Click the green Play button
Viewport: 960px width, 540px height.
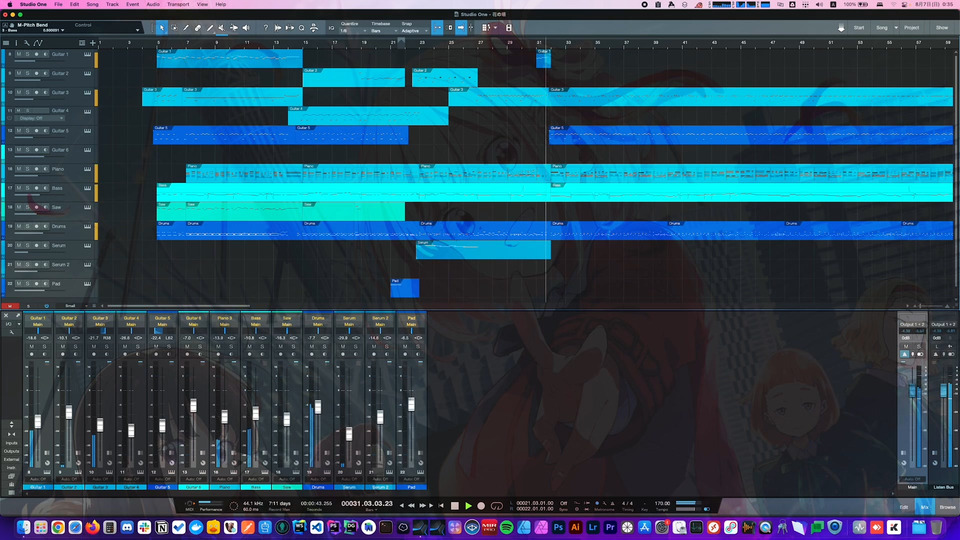click(468, 506)
